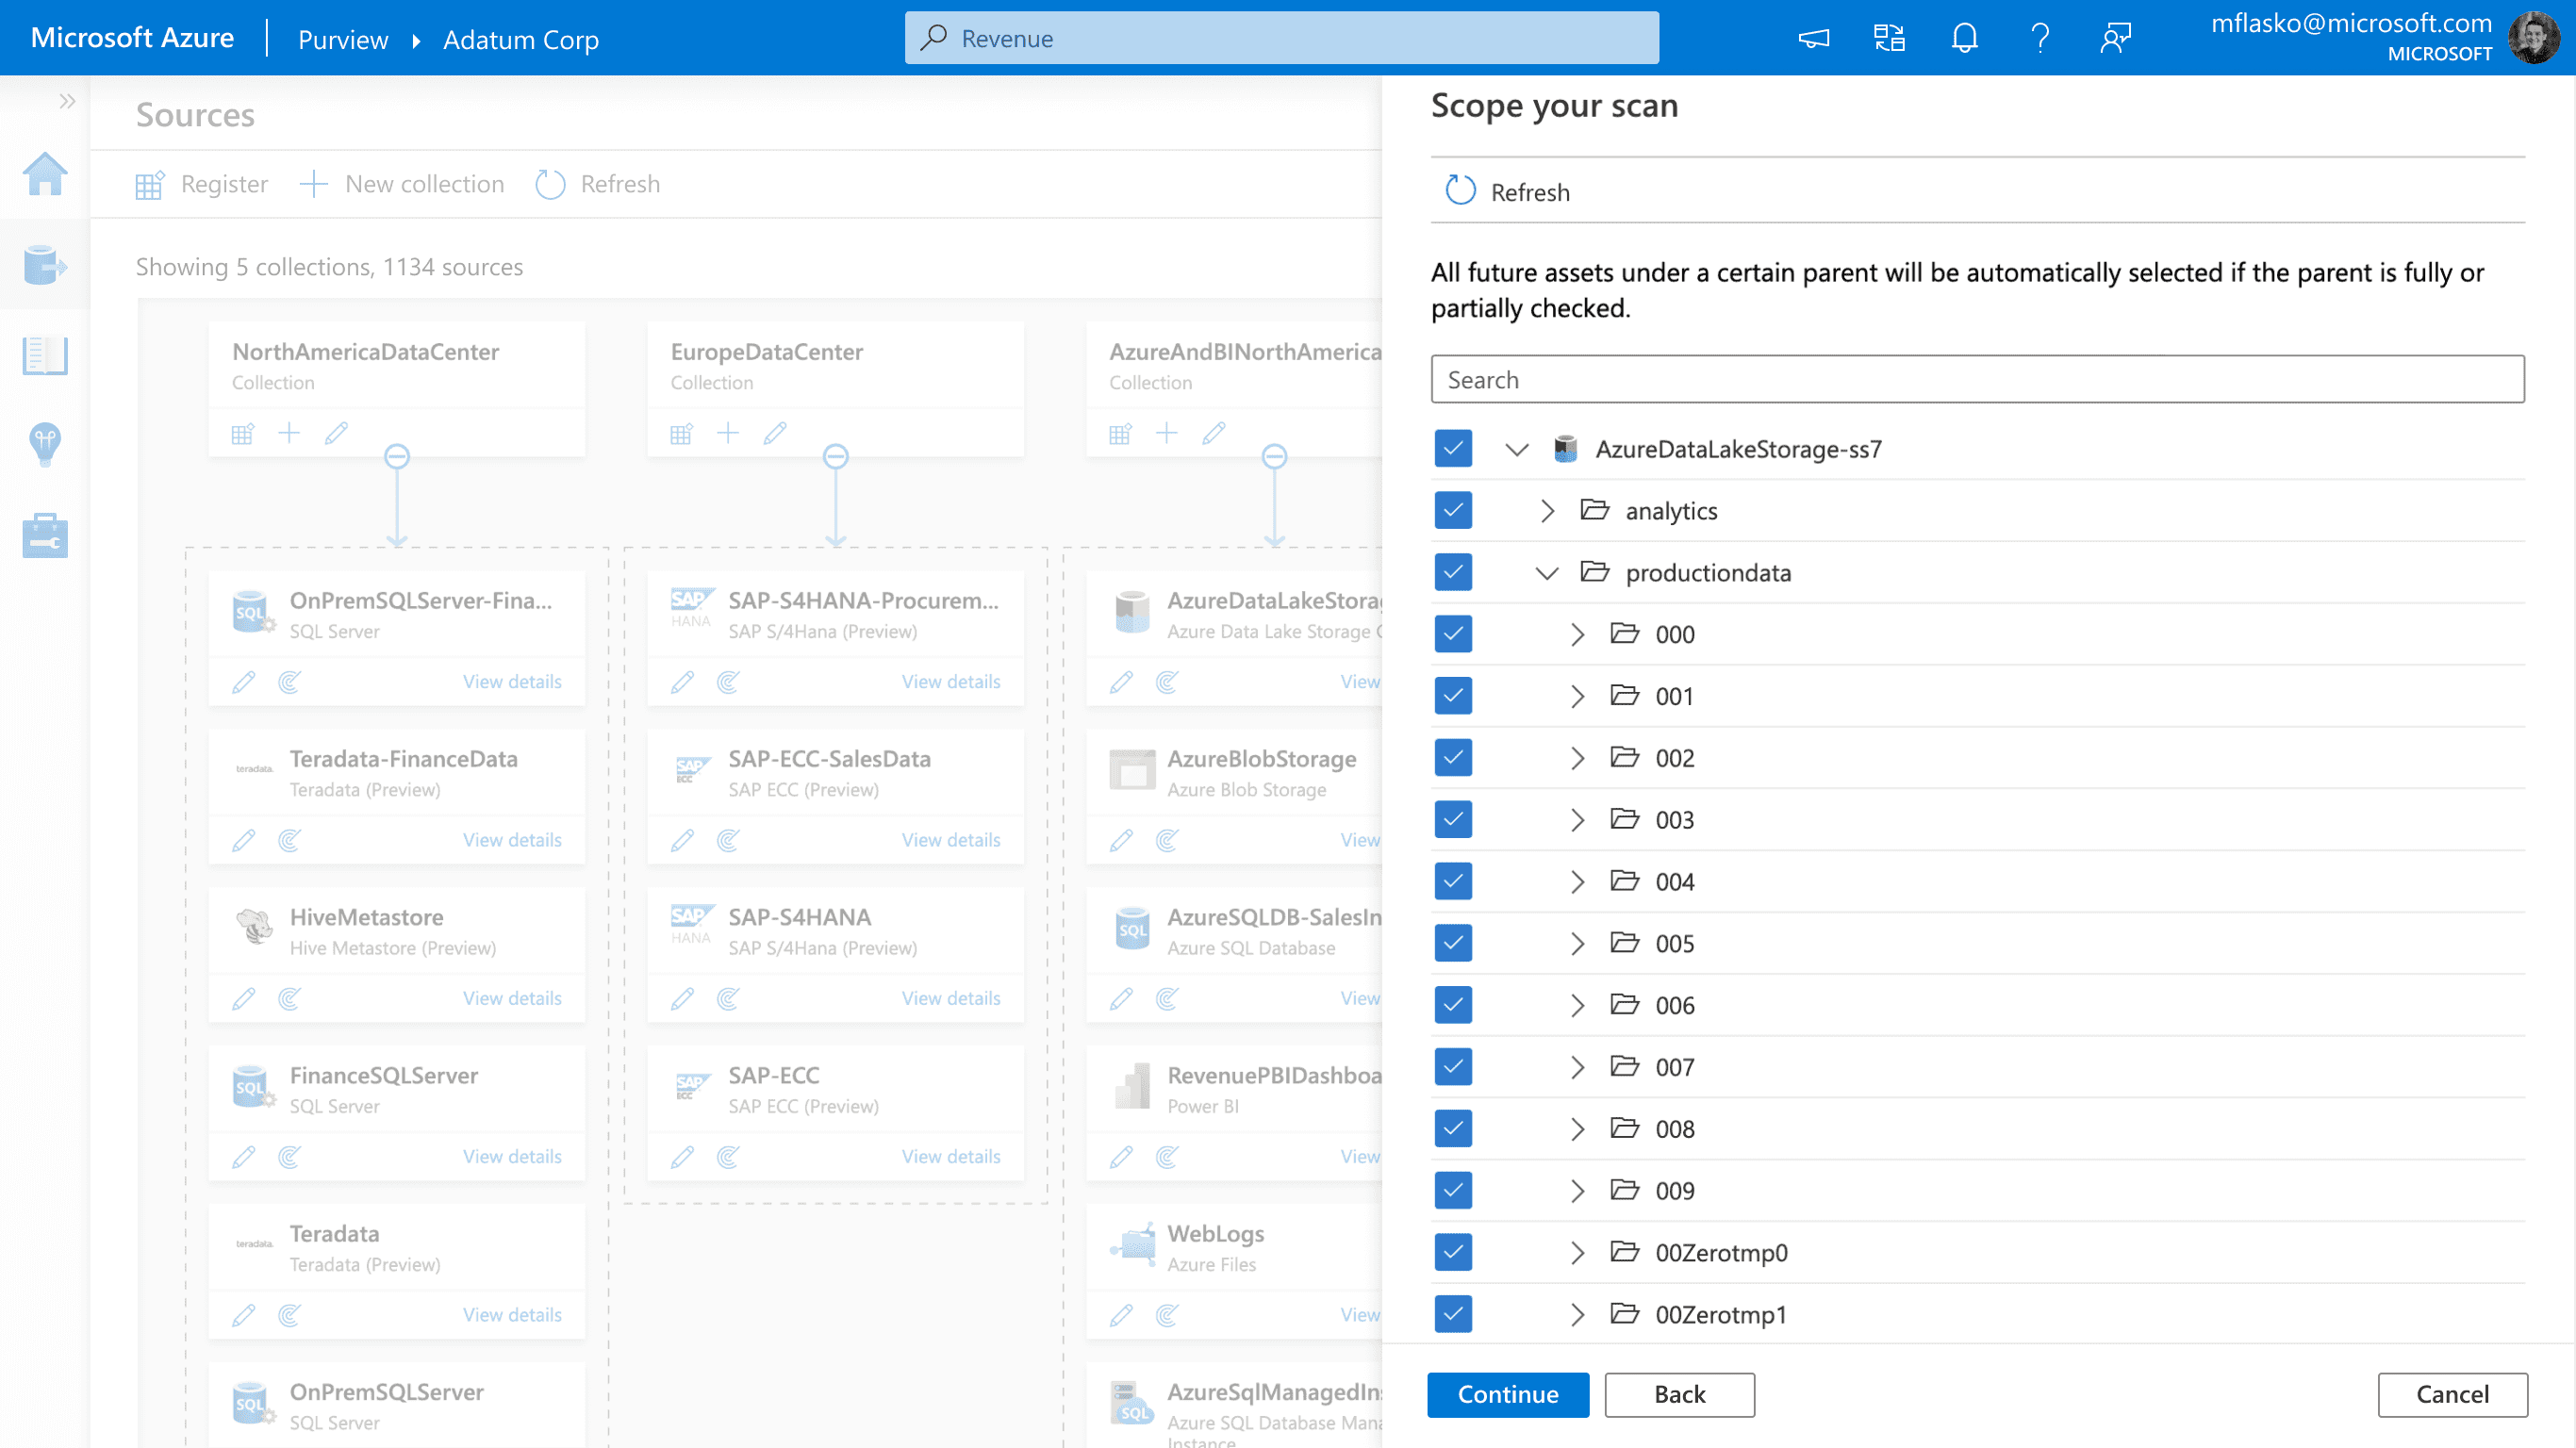Click Register in Sources toolbar

pyautogui.click(x=203, y=184)
